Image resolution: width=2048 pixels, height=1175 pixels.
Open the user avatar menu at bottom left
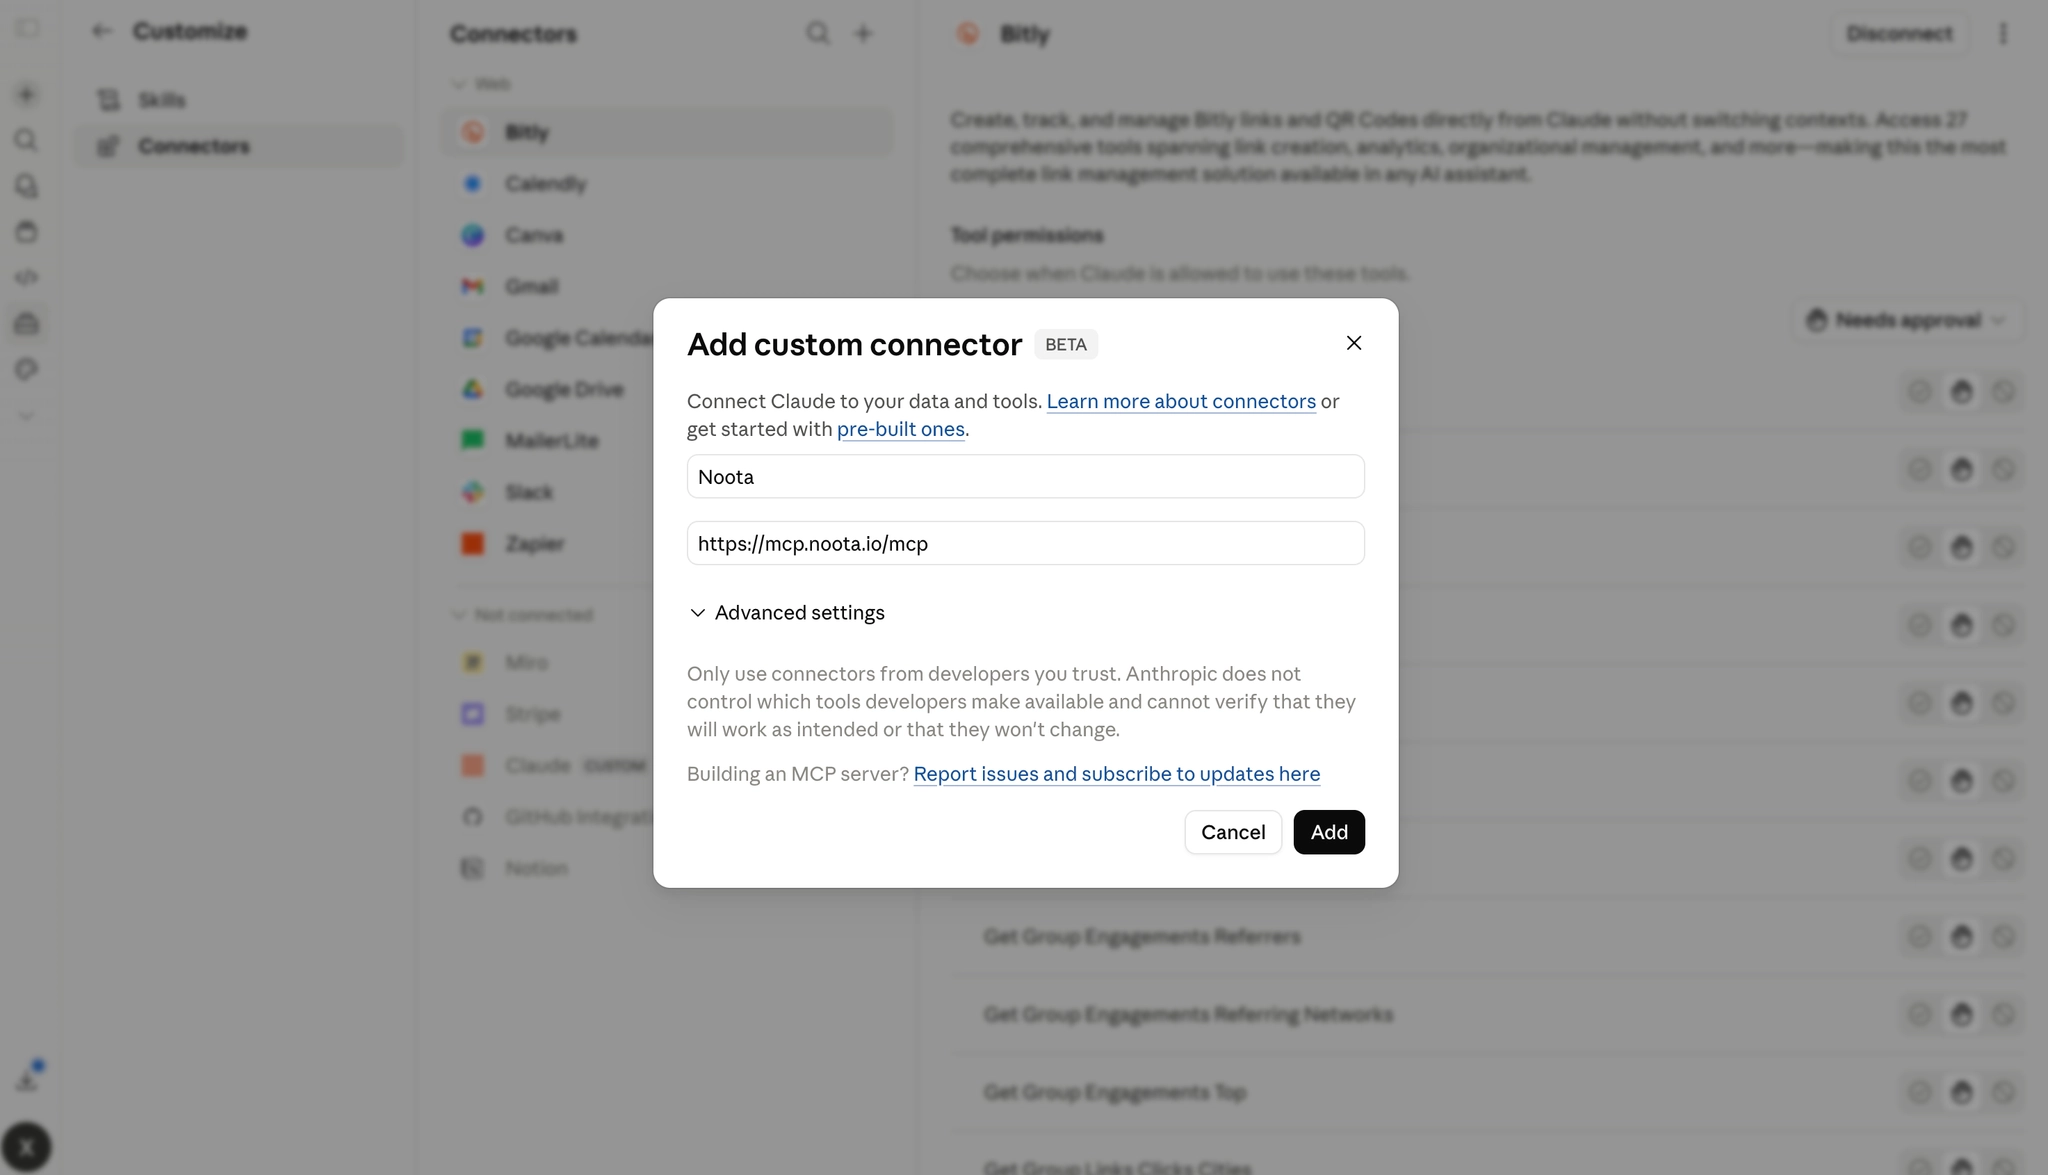[x=27, y=1147]
